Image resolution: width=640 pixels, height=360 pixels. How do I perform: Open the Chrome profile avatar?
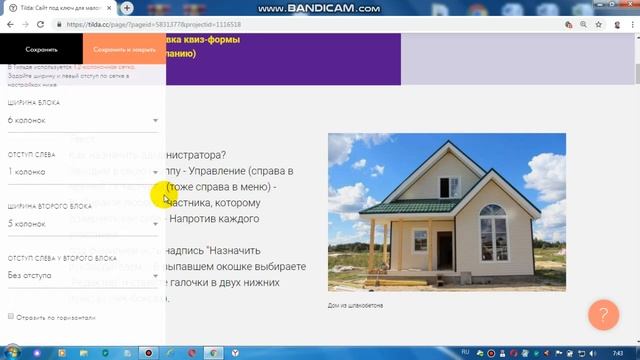click(617, 24)
